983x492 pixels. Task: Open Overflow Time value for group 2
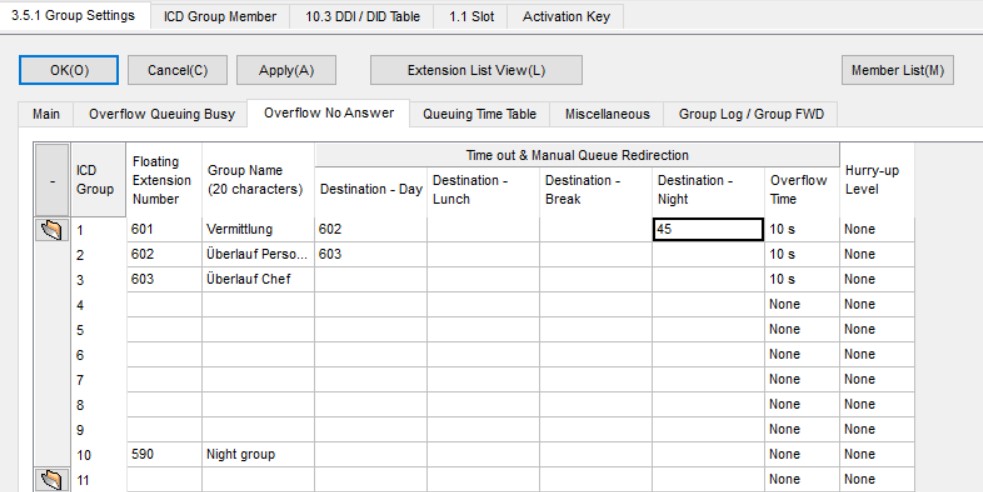802,254
